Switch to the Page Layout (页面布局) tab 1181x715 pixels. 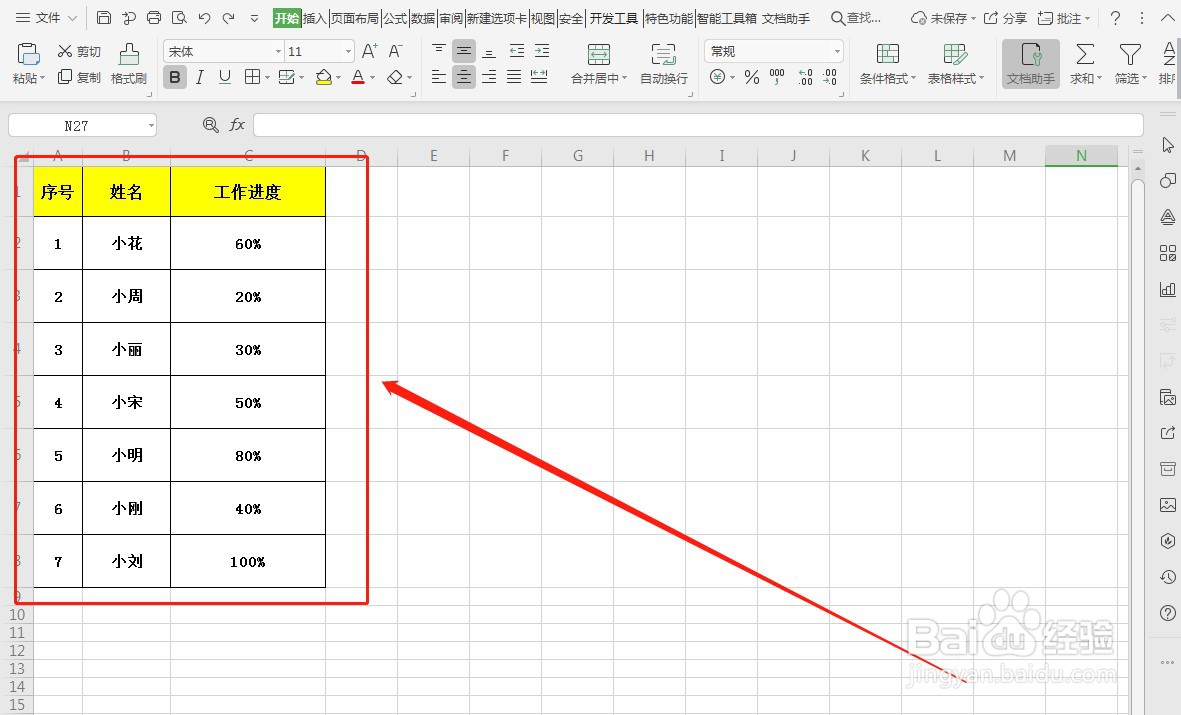point(355,18)
